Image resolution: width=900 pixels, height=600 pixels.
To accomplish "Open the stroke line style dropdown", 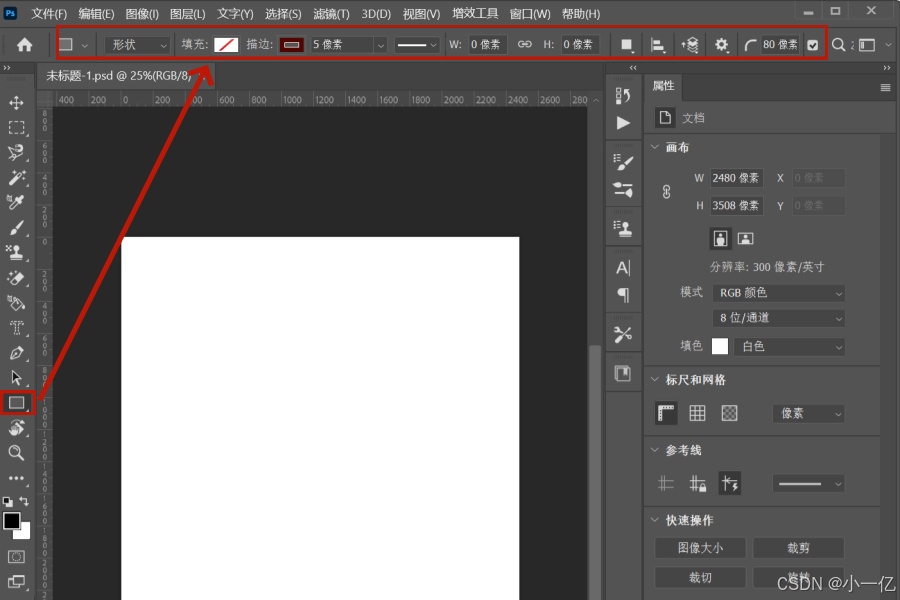I will click(417, 45).
